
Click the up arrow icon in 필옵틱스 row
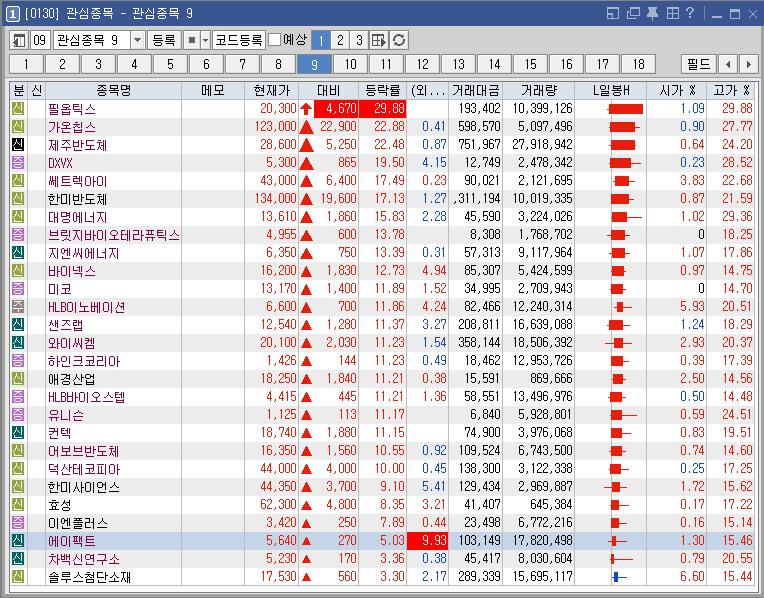click(306, 108)
